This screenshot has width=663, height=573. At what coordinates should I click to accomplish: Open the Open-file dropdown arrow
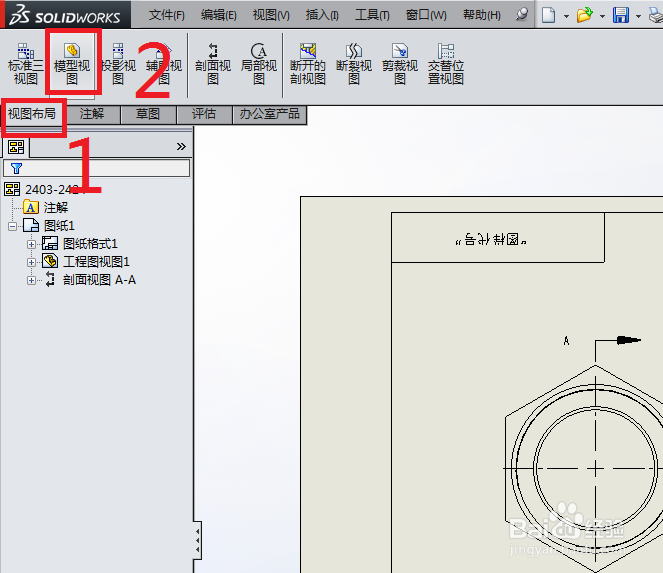(602, 16)
